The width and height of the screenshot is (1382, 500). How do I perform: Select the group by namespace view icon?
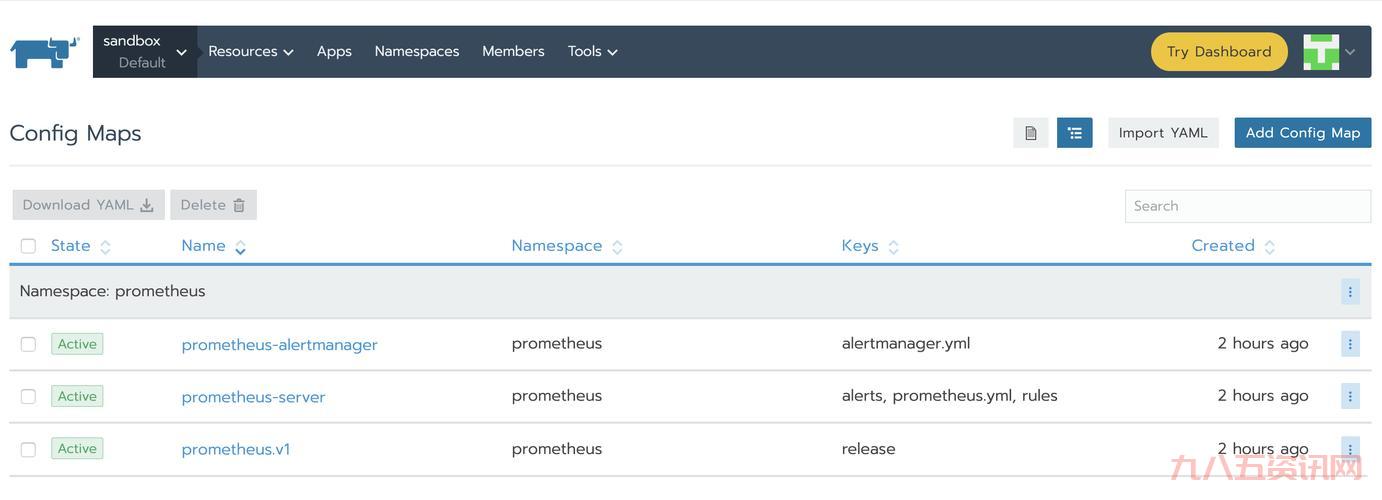pyautogui.click(x=1074, y=133)
